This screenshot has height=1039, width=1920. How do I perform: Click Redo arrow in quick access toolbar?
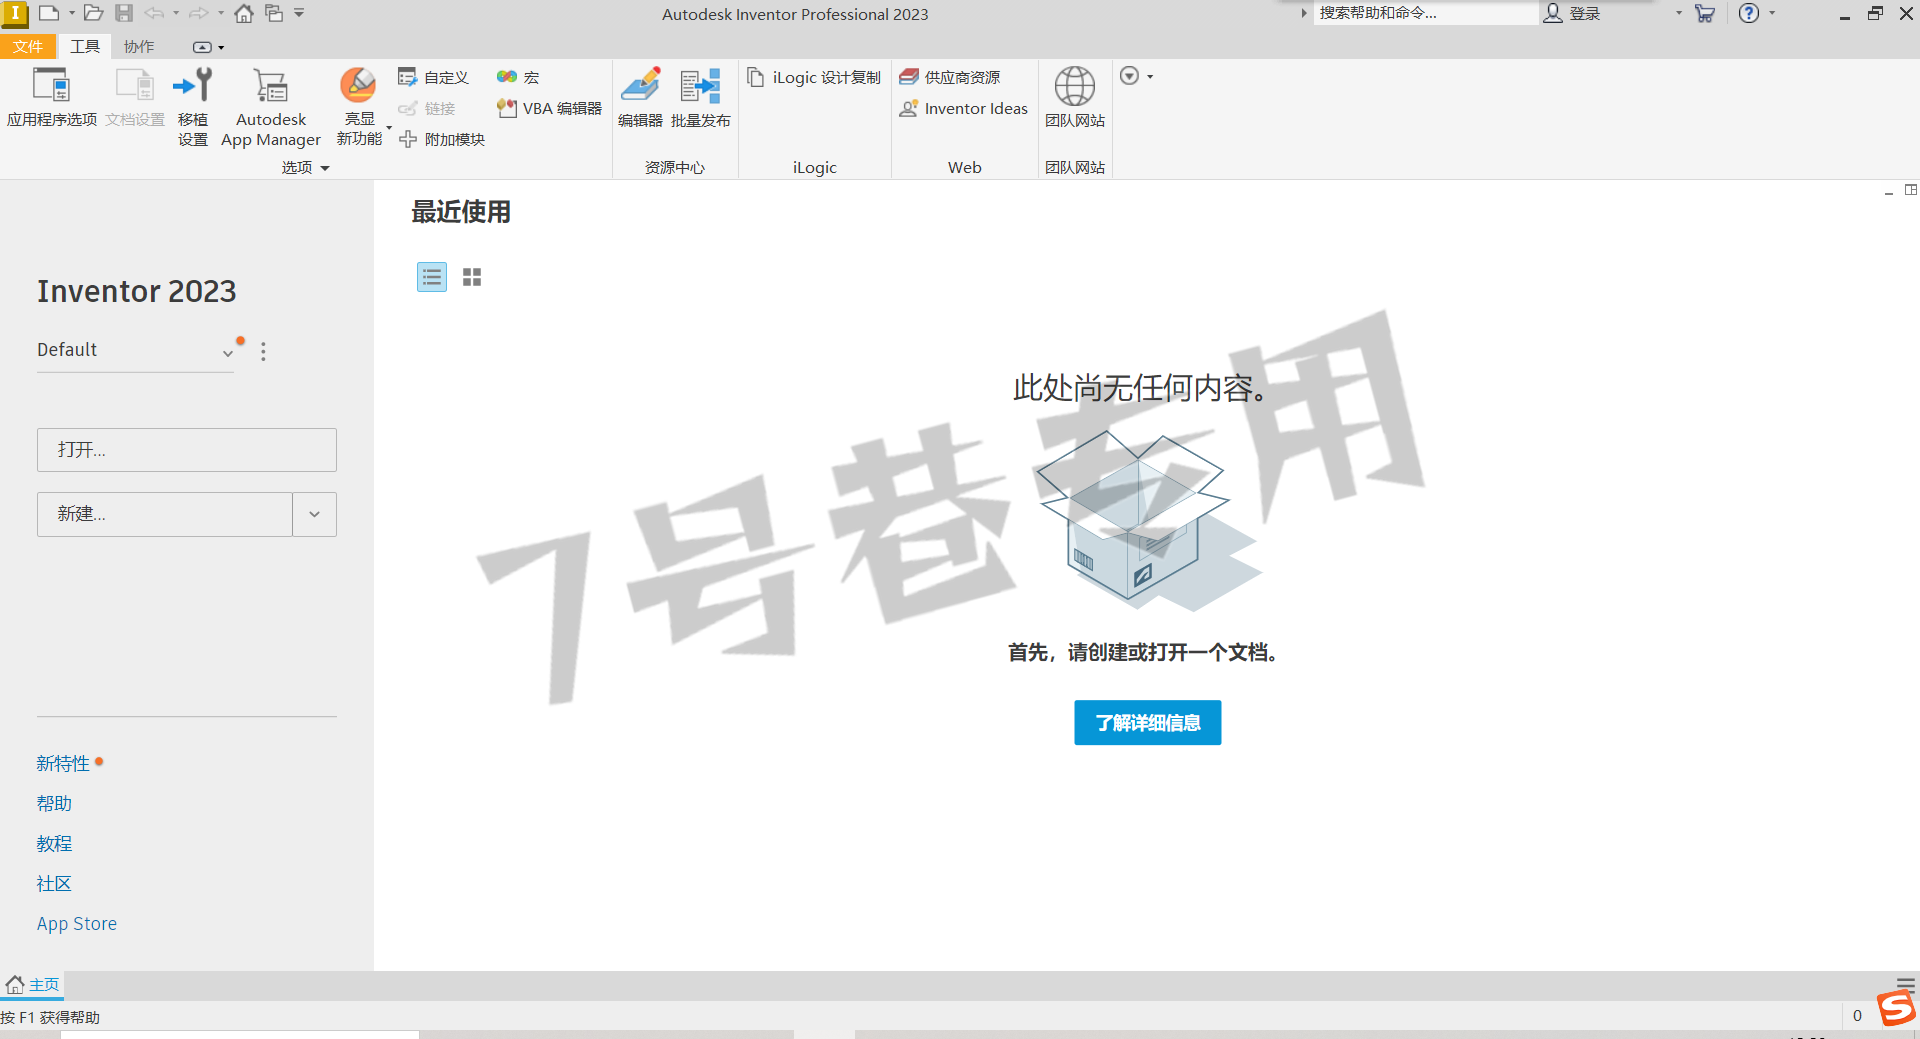tap(199, 13)
